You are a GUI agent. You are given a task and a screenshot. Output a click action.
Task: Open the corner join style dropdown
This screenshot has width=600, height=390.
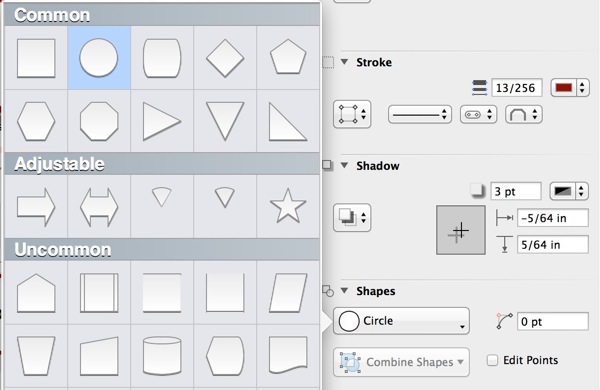523,114
